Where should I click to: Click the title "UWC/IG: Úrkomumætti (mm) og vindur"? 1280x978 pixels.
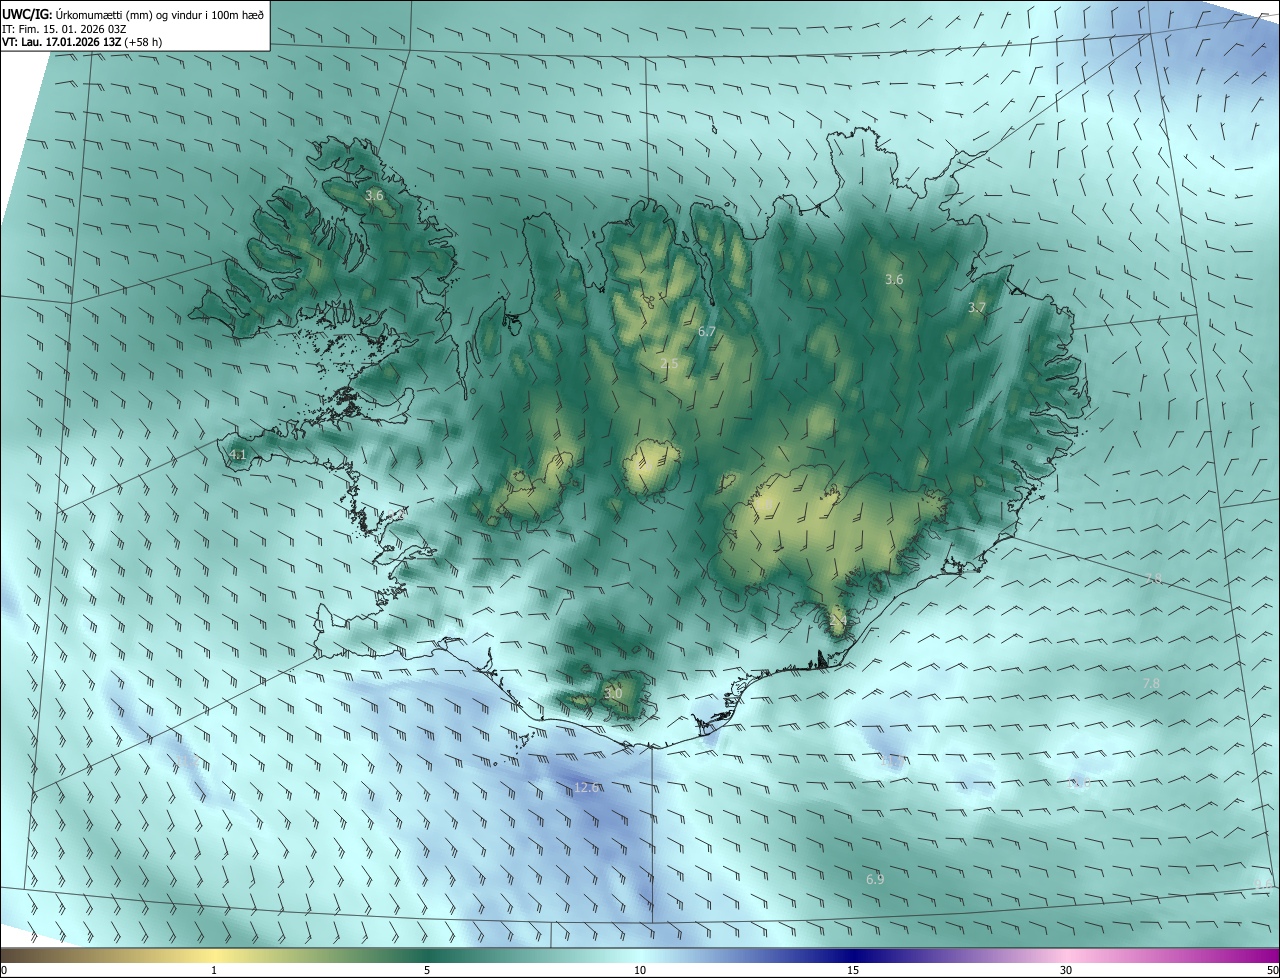click(133, 13)
